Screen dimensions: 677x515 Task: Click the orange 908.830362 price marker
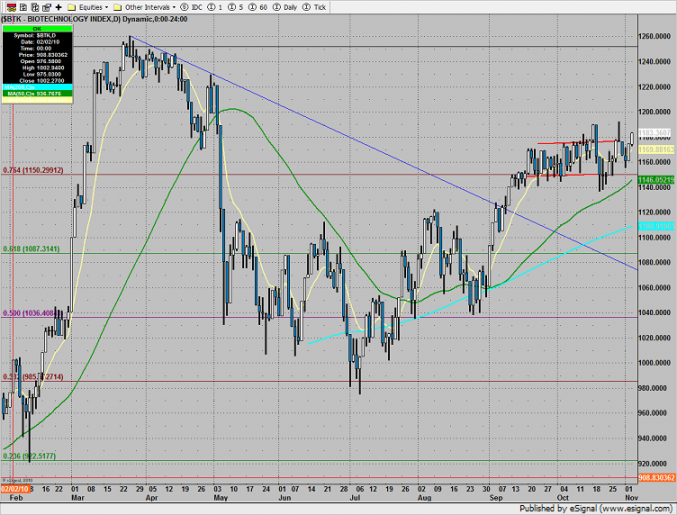click(x=656, y=478)
